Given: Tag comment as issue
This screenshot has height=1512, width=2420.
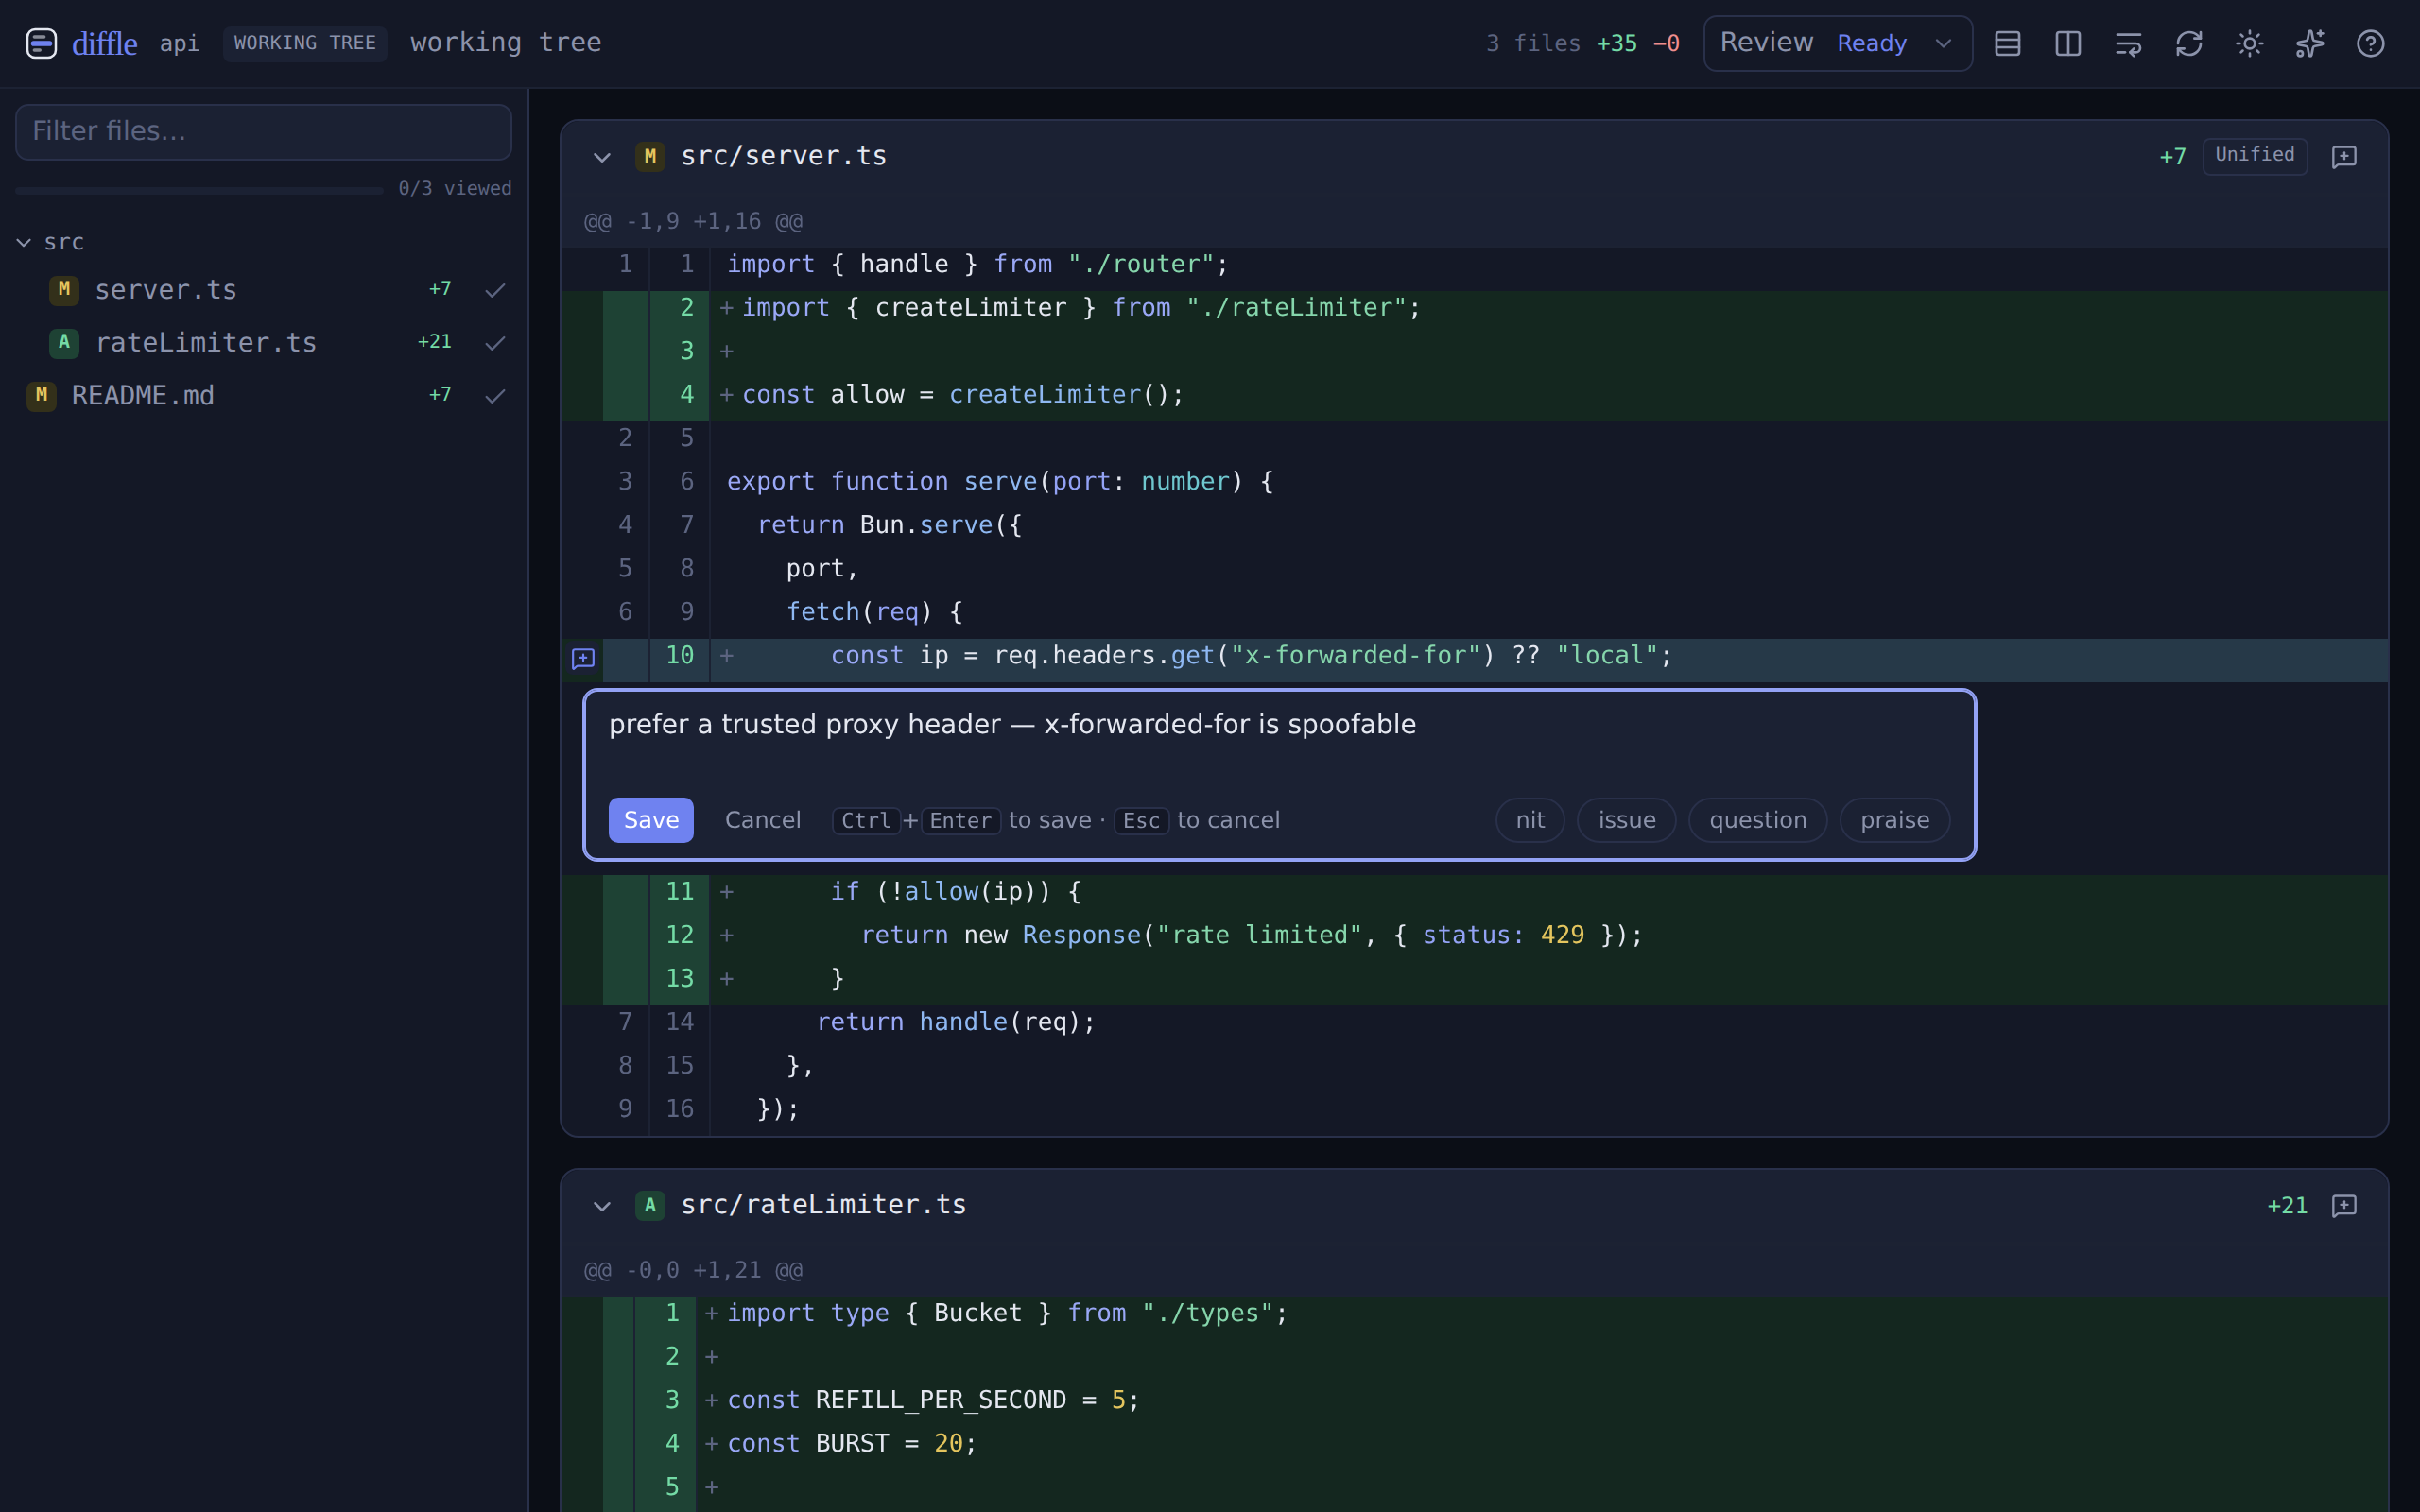Looking at the screenshot, I should click(x=1627, y=820).
